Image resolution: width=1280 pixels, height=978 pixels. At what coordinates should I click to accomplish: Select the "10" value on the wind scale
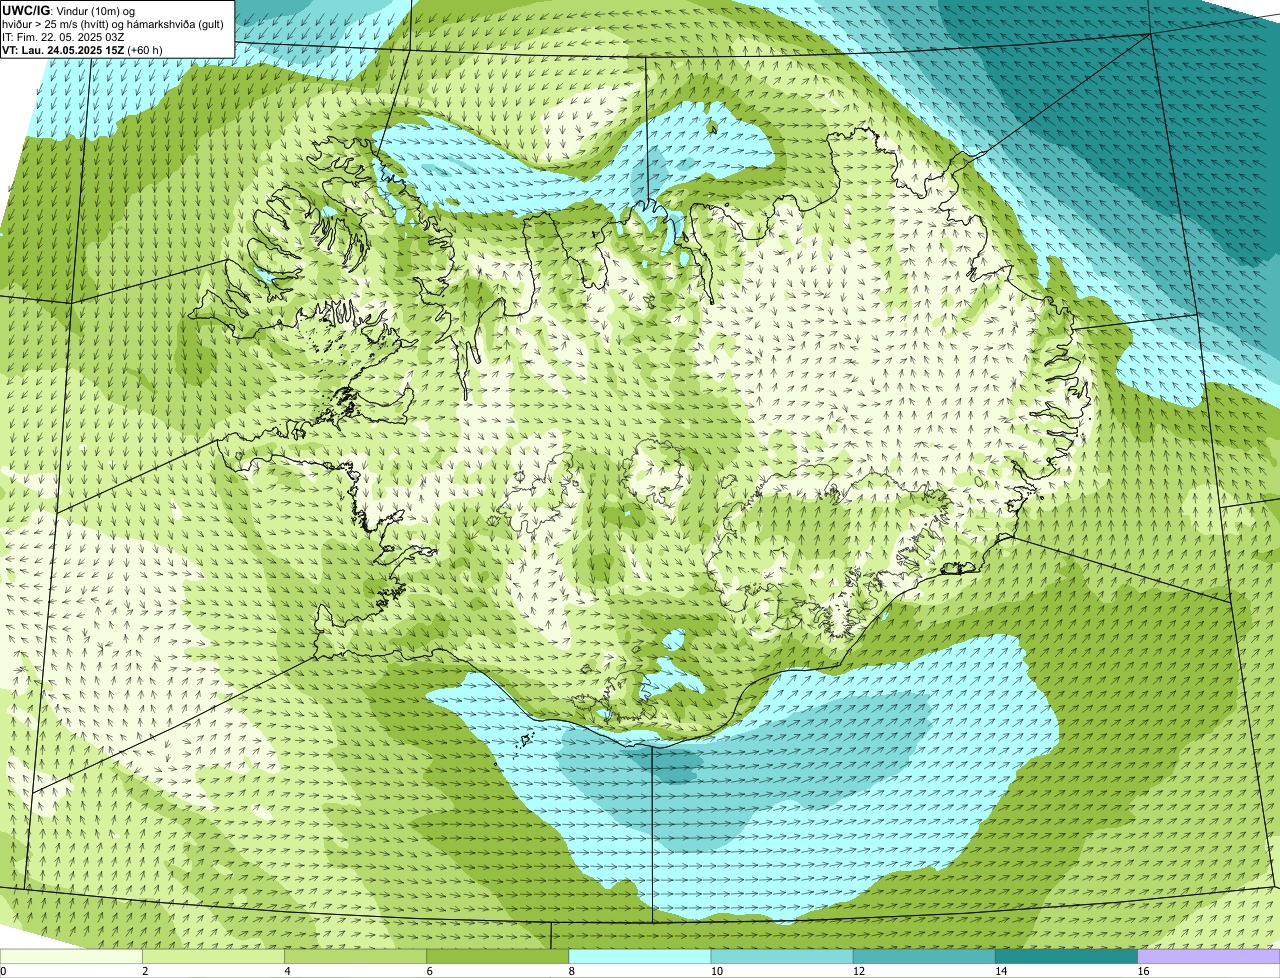coord(716,971)
